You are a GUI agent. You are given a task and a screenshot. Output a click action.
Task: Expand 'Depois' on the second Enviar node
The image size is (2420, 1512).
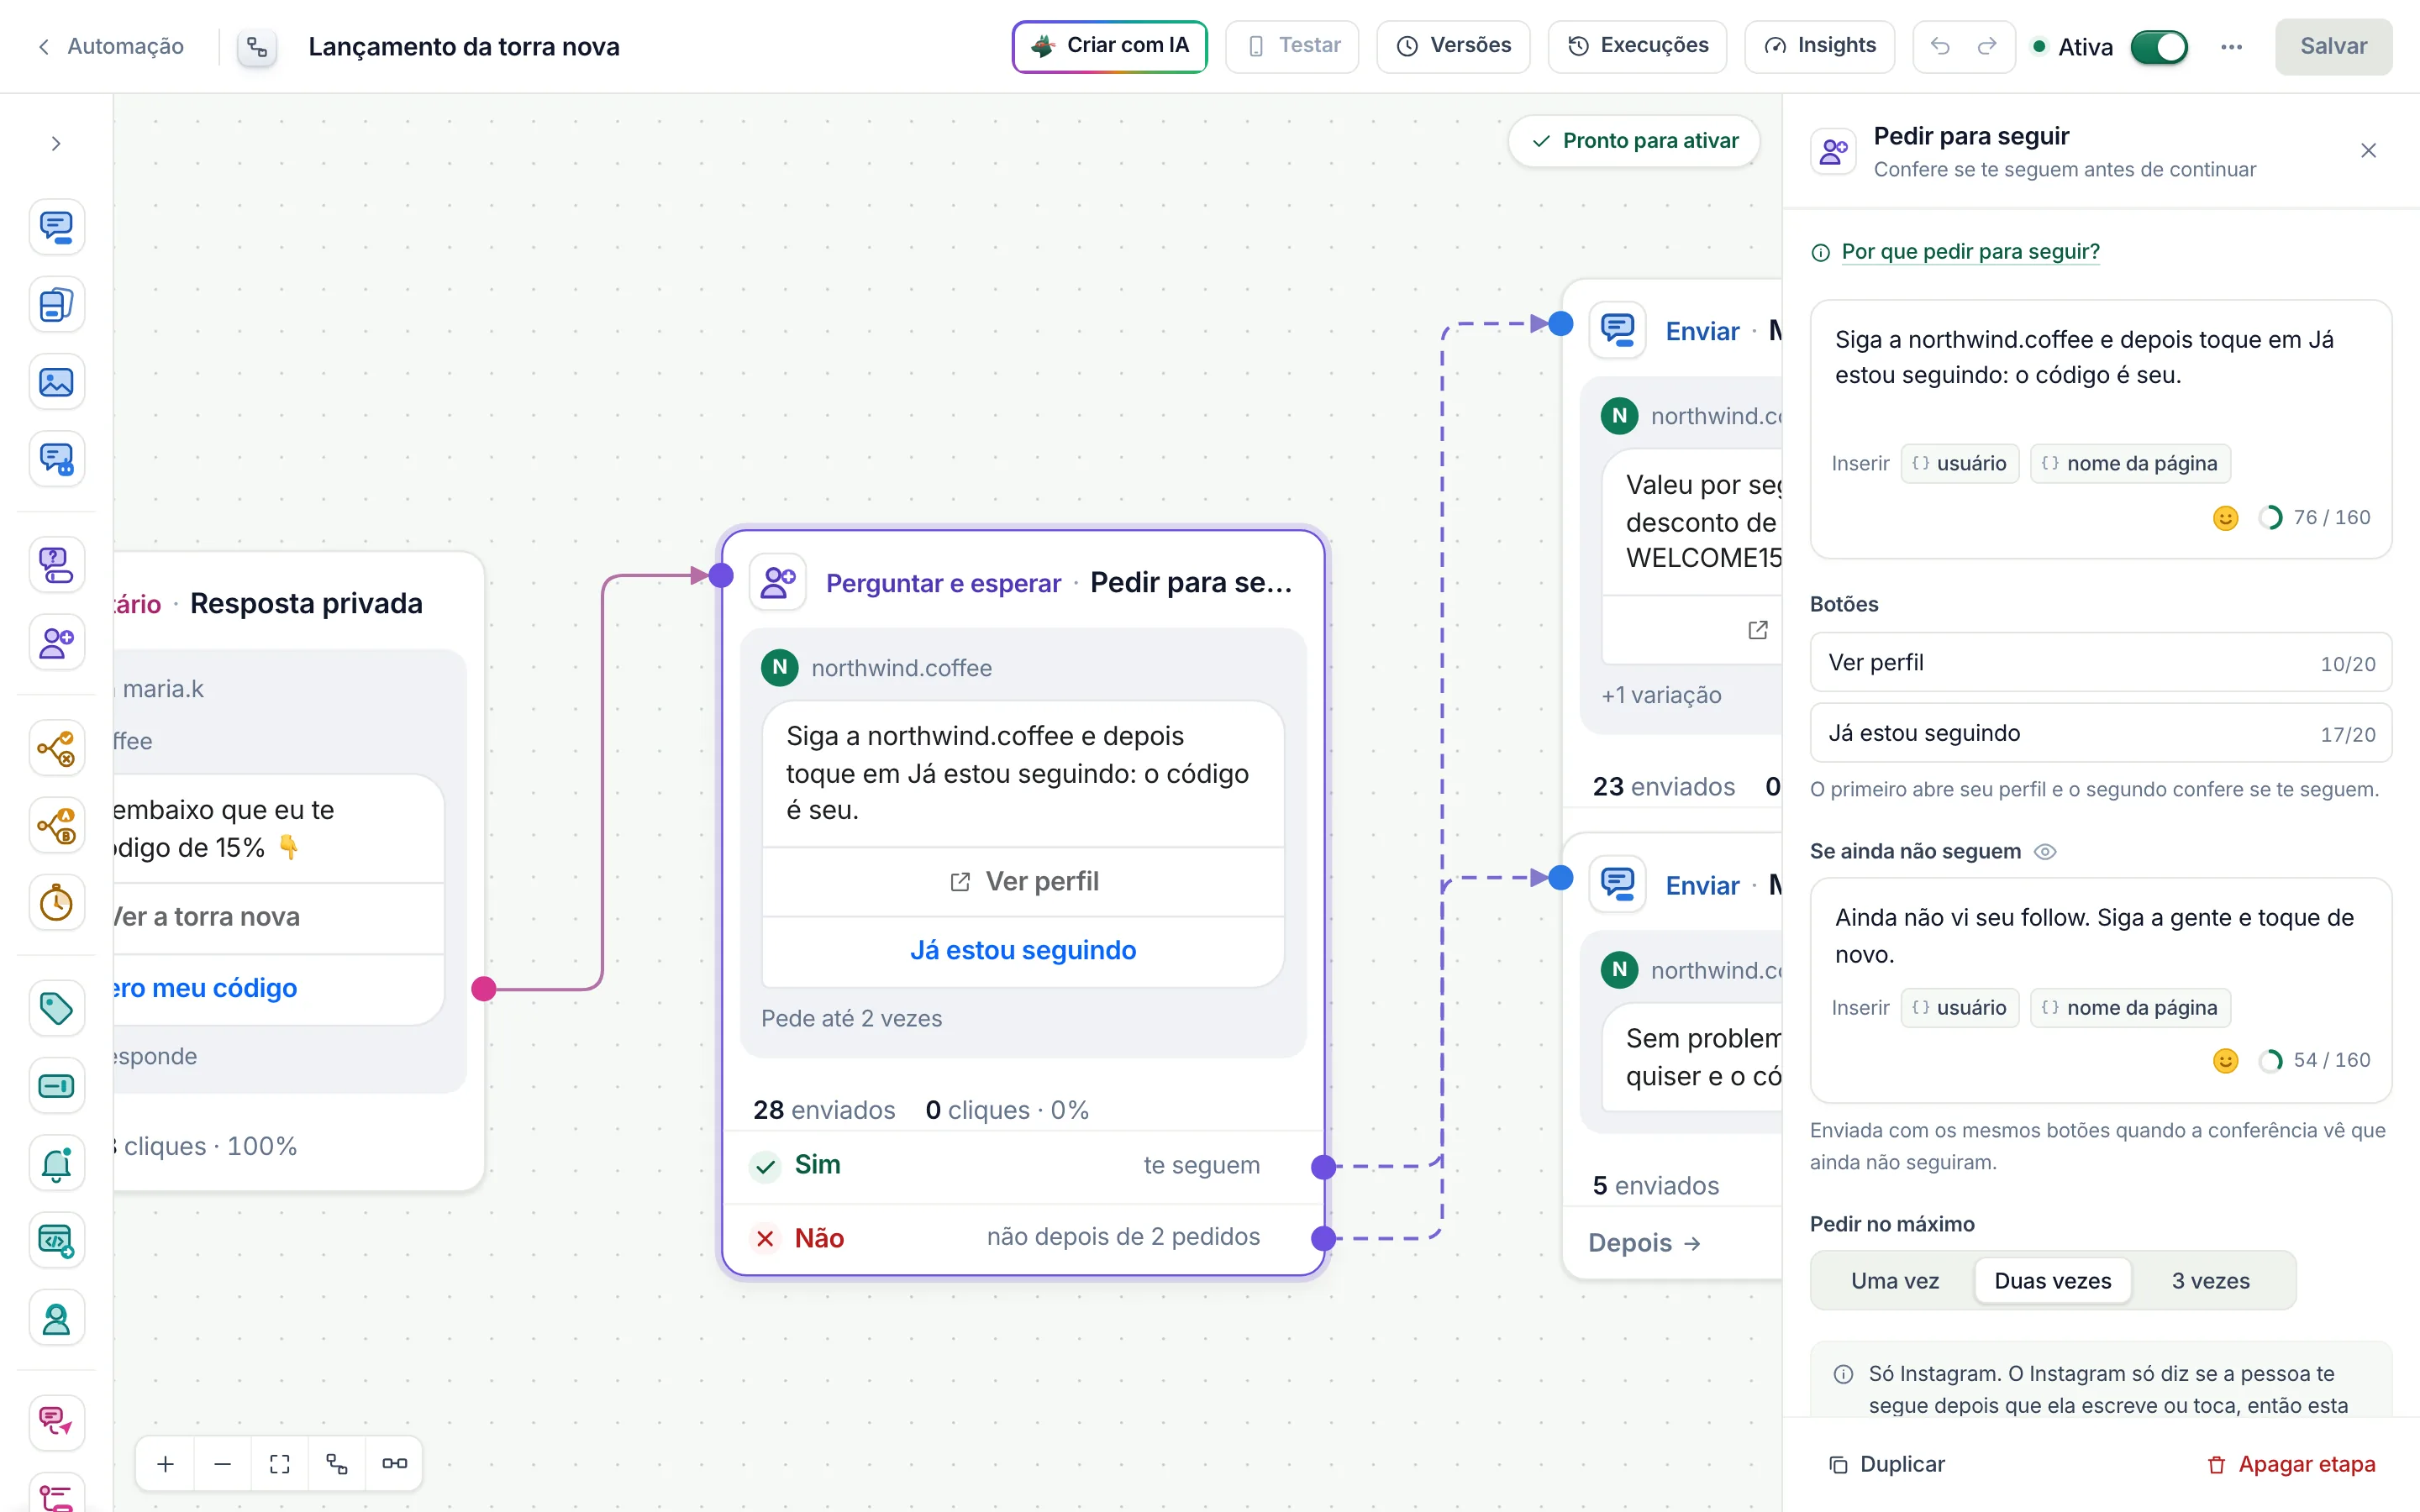tap(1645, 1243)
